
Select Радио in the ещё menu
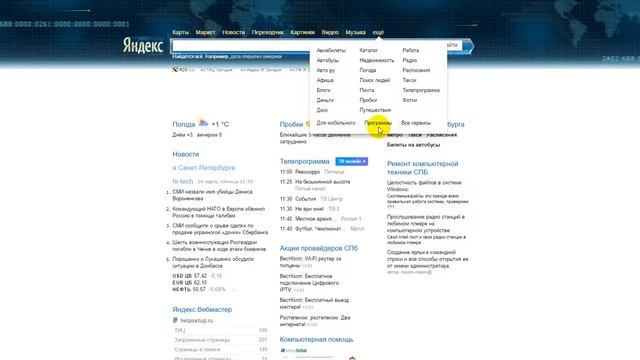(409, 60)
